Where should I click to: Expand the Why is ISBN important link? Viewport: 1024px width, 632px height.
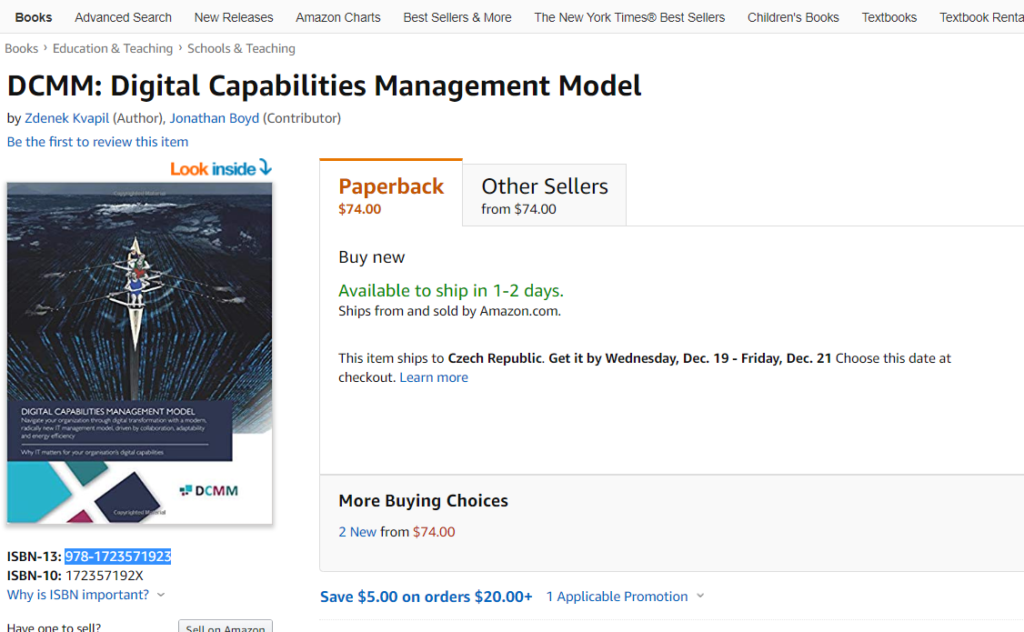pyautogui.click(x=86, y=595)
